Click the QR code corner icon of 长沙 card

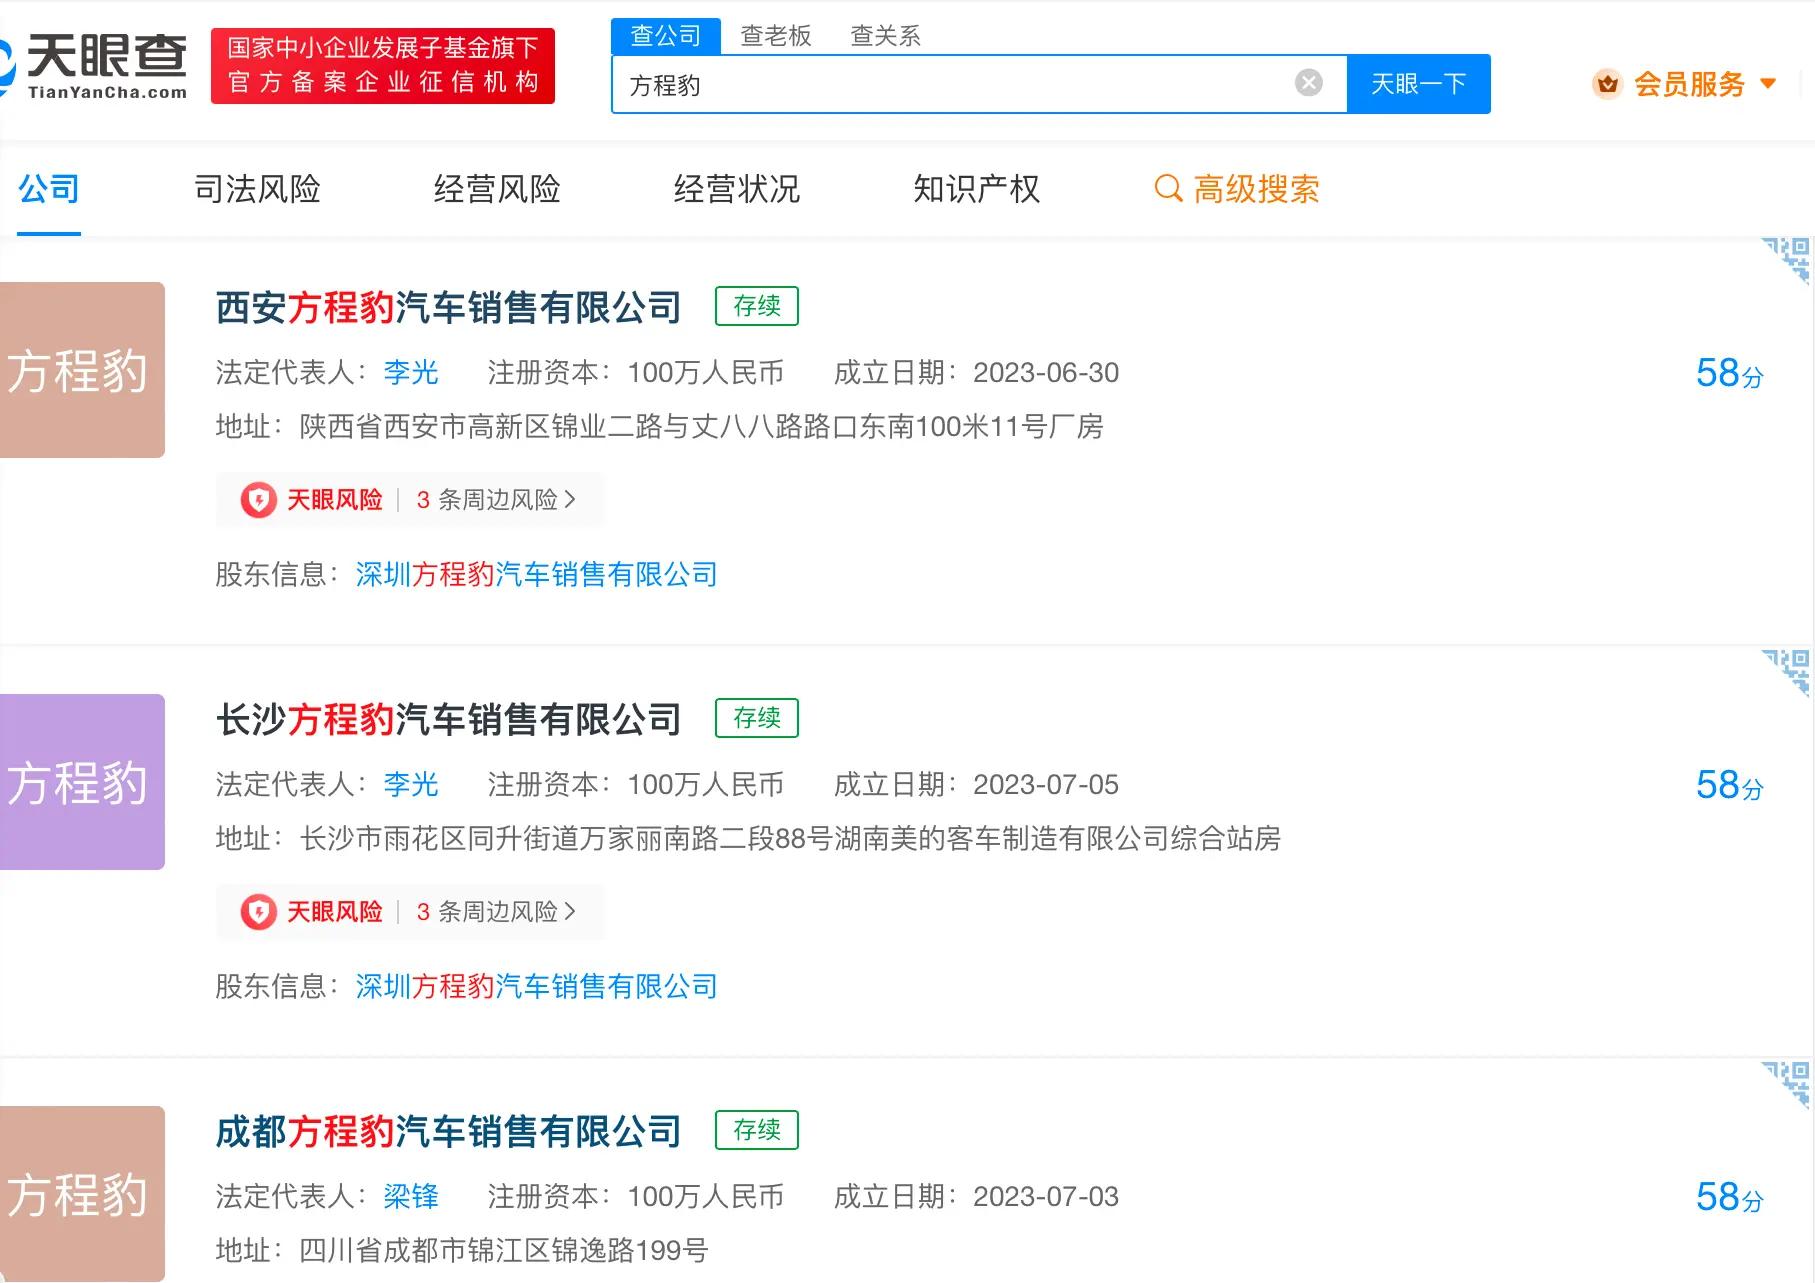click(1787, 672)
